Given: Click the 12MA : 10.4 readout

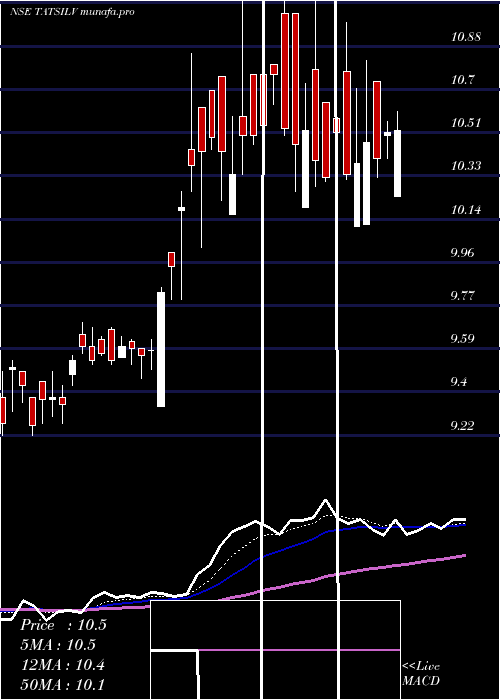Looking at the screenshot, I should 63,665.
